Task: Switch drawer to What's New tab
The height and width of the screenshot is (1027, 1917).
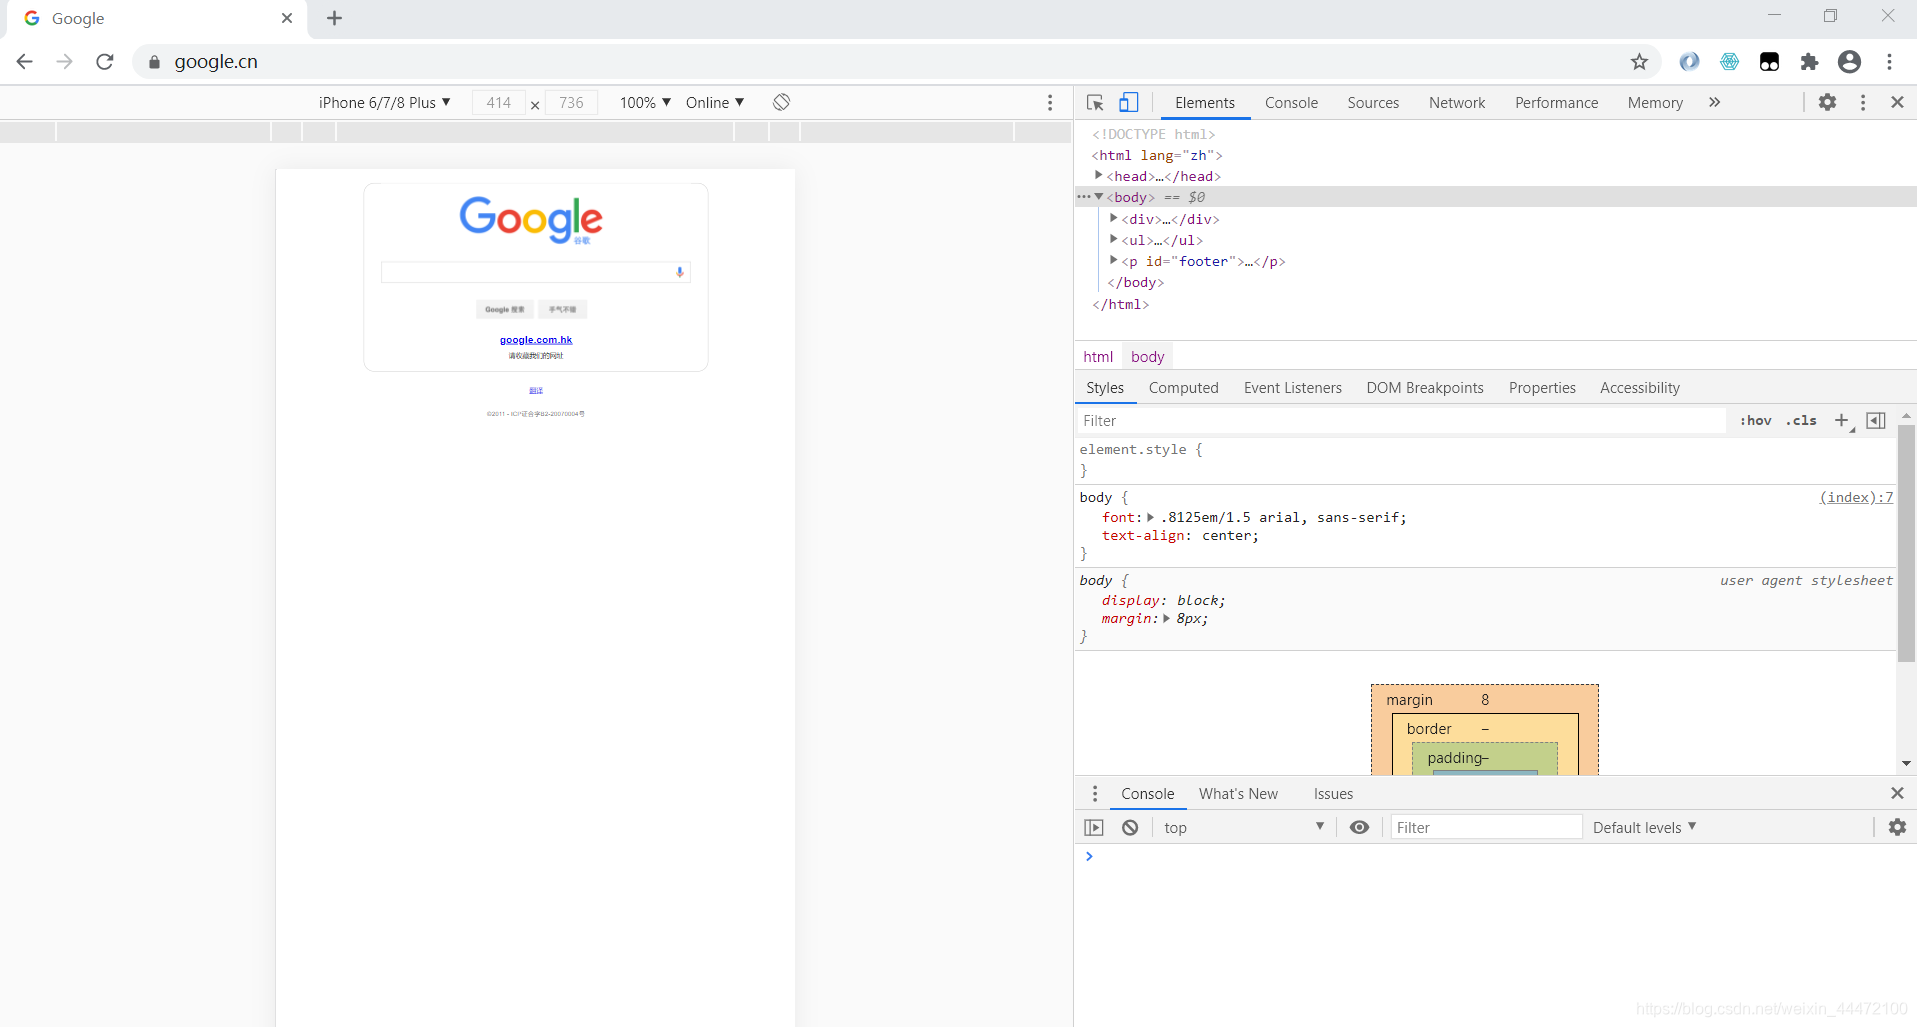Action: 1238,794
